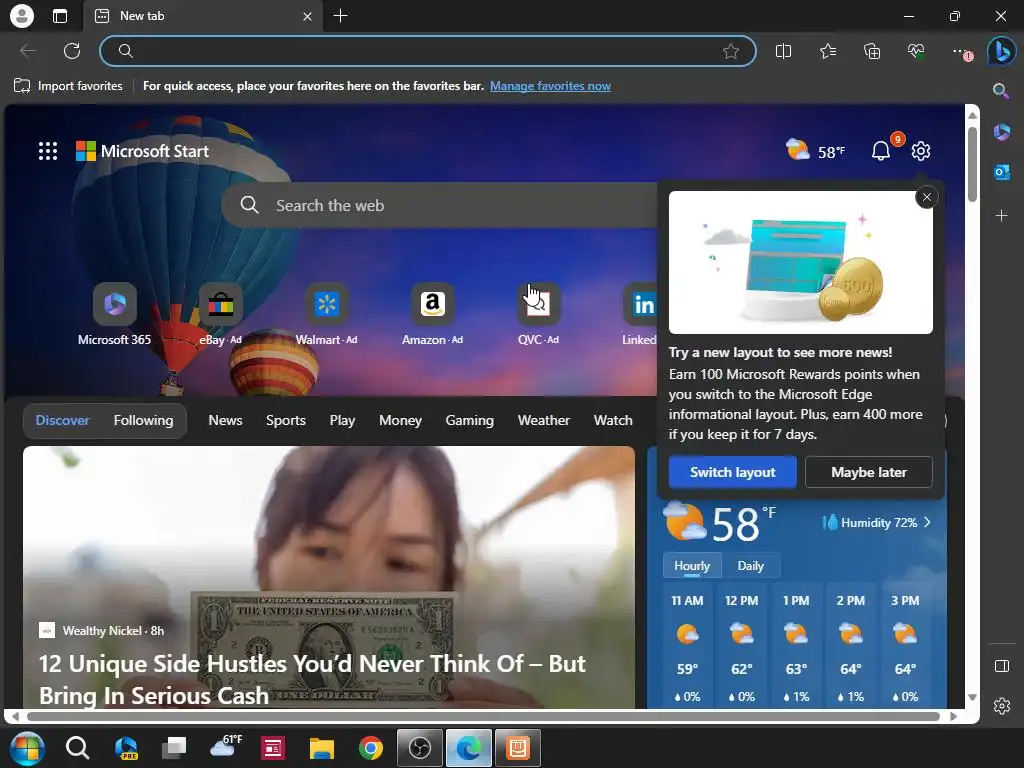Add sidebar app with plus icon
Viewport: 1024px width, 768px height.
1001,216
